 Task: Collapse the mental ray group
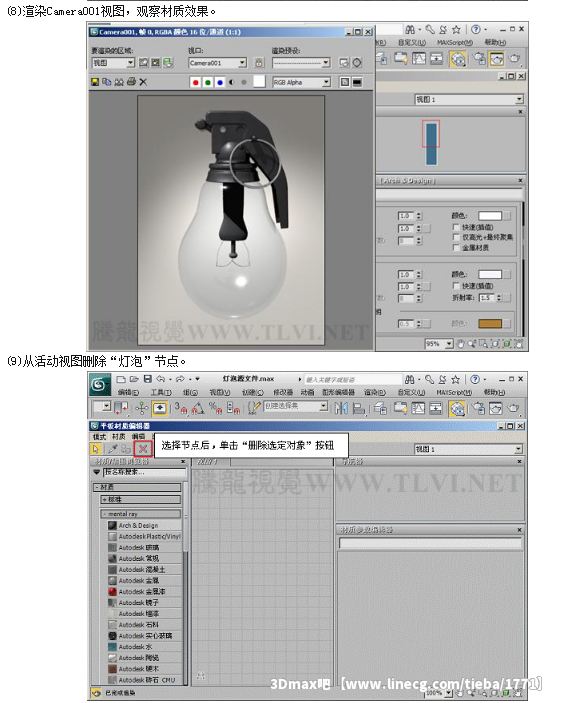click(141, 514)
